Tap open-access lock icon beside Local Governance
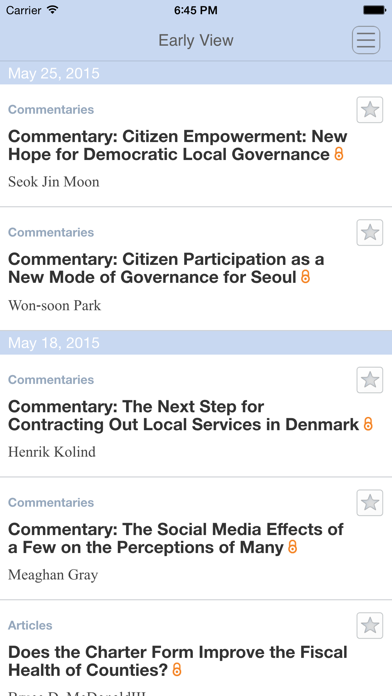 pyautogui.click(x=339, y=154)
